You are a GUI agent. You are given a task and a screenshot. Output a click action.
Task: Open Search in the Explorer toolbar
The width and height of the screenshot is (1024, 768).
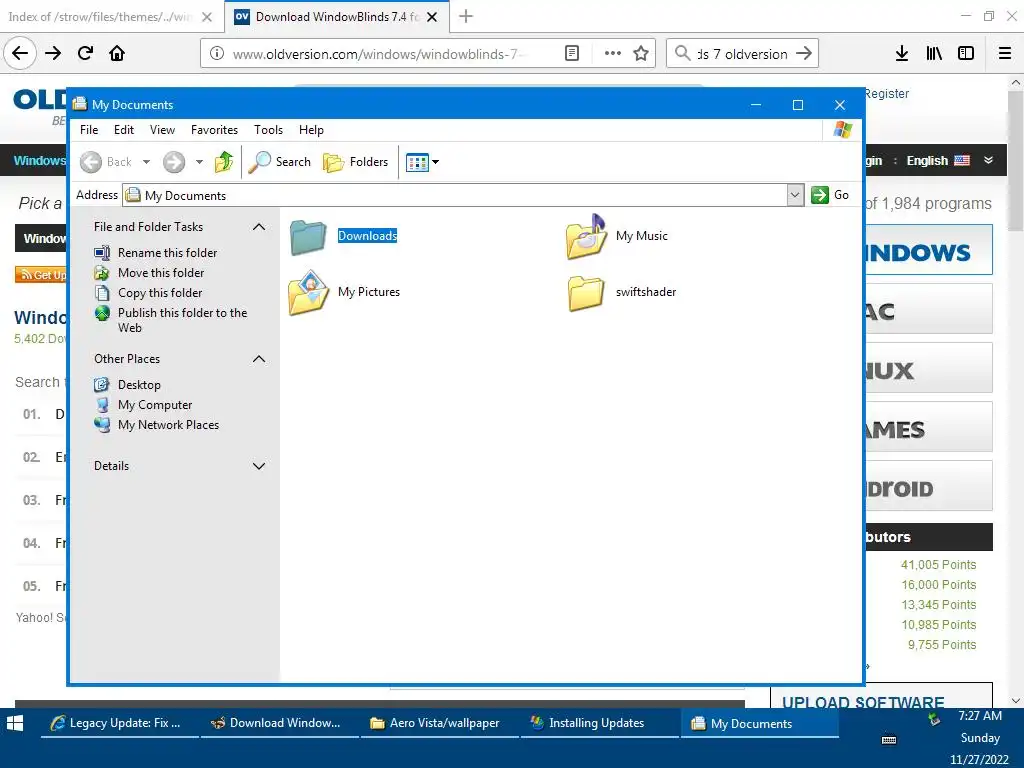pyautogui.click(x=280, y=162)
